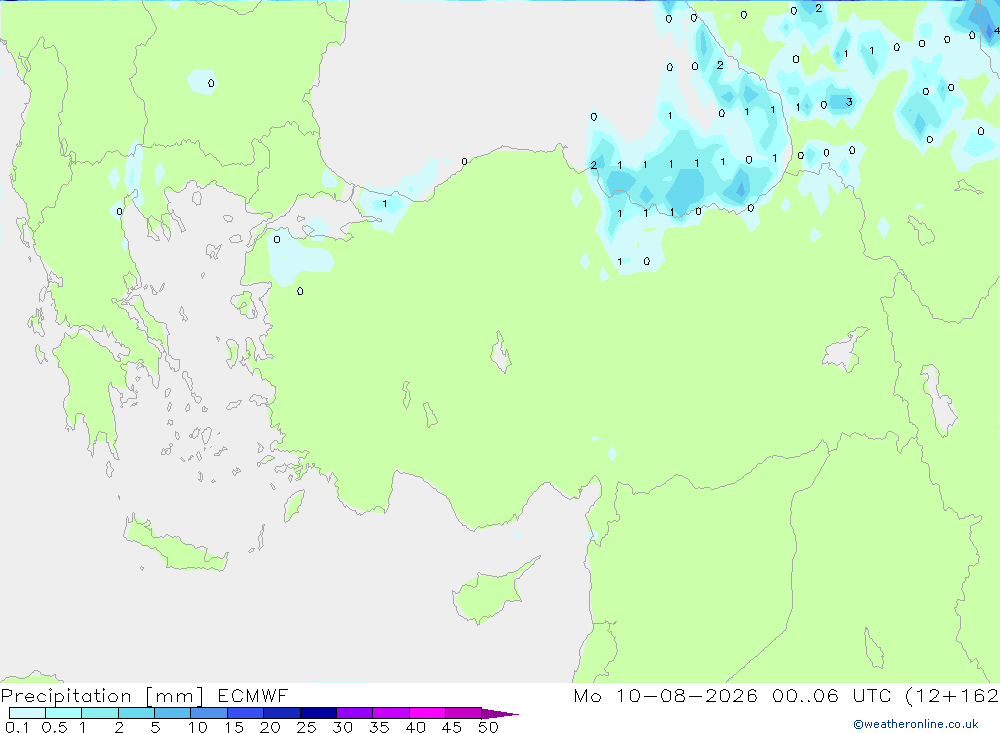Click the '(12+162' forecast step text

(952, 695)
